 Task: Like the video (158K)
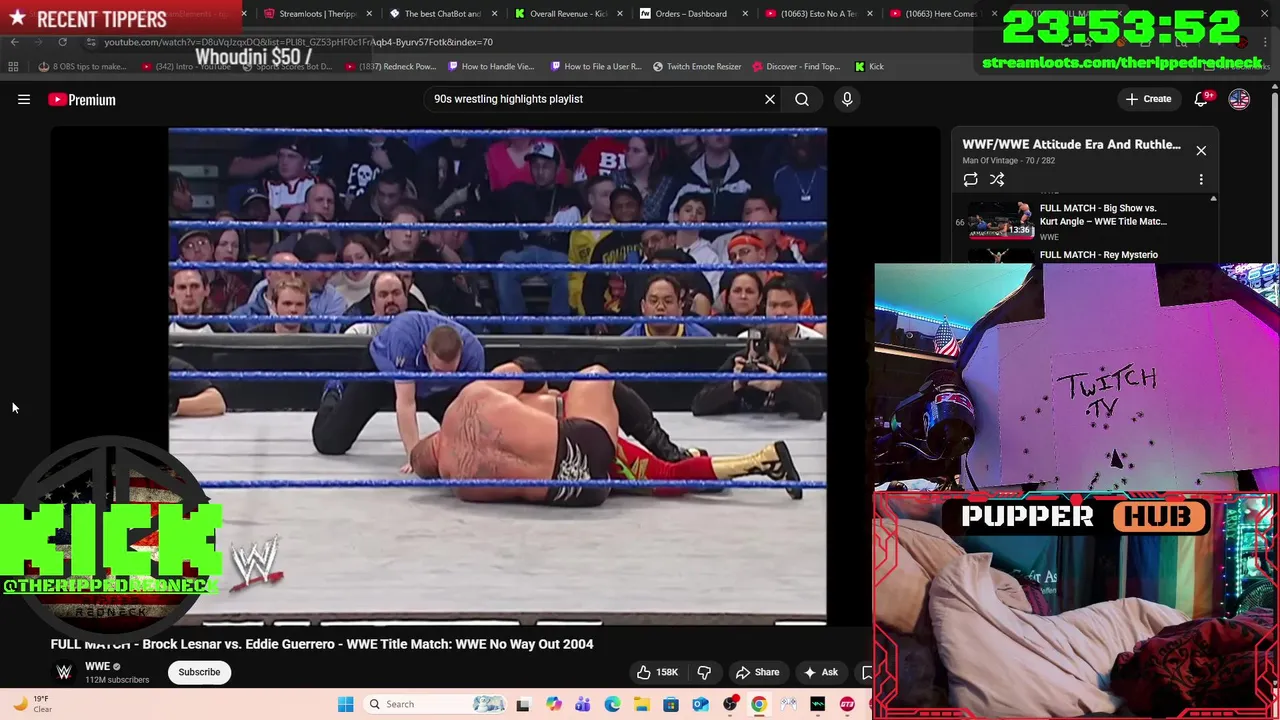point(657,672)
